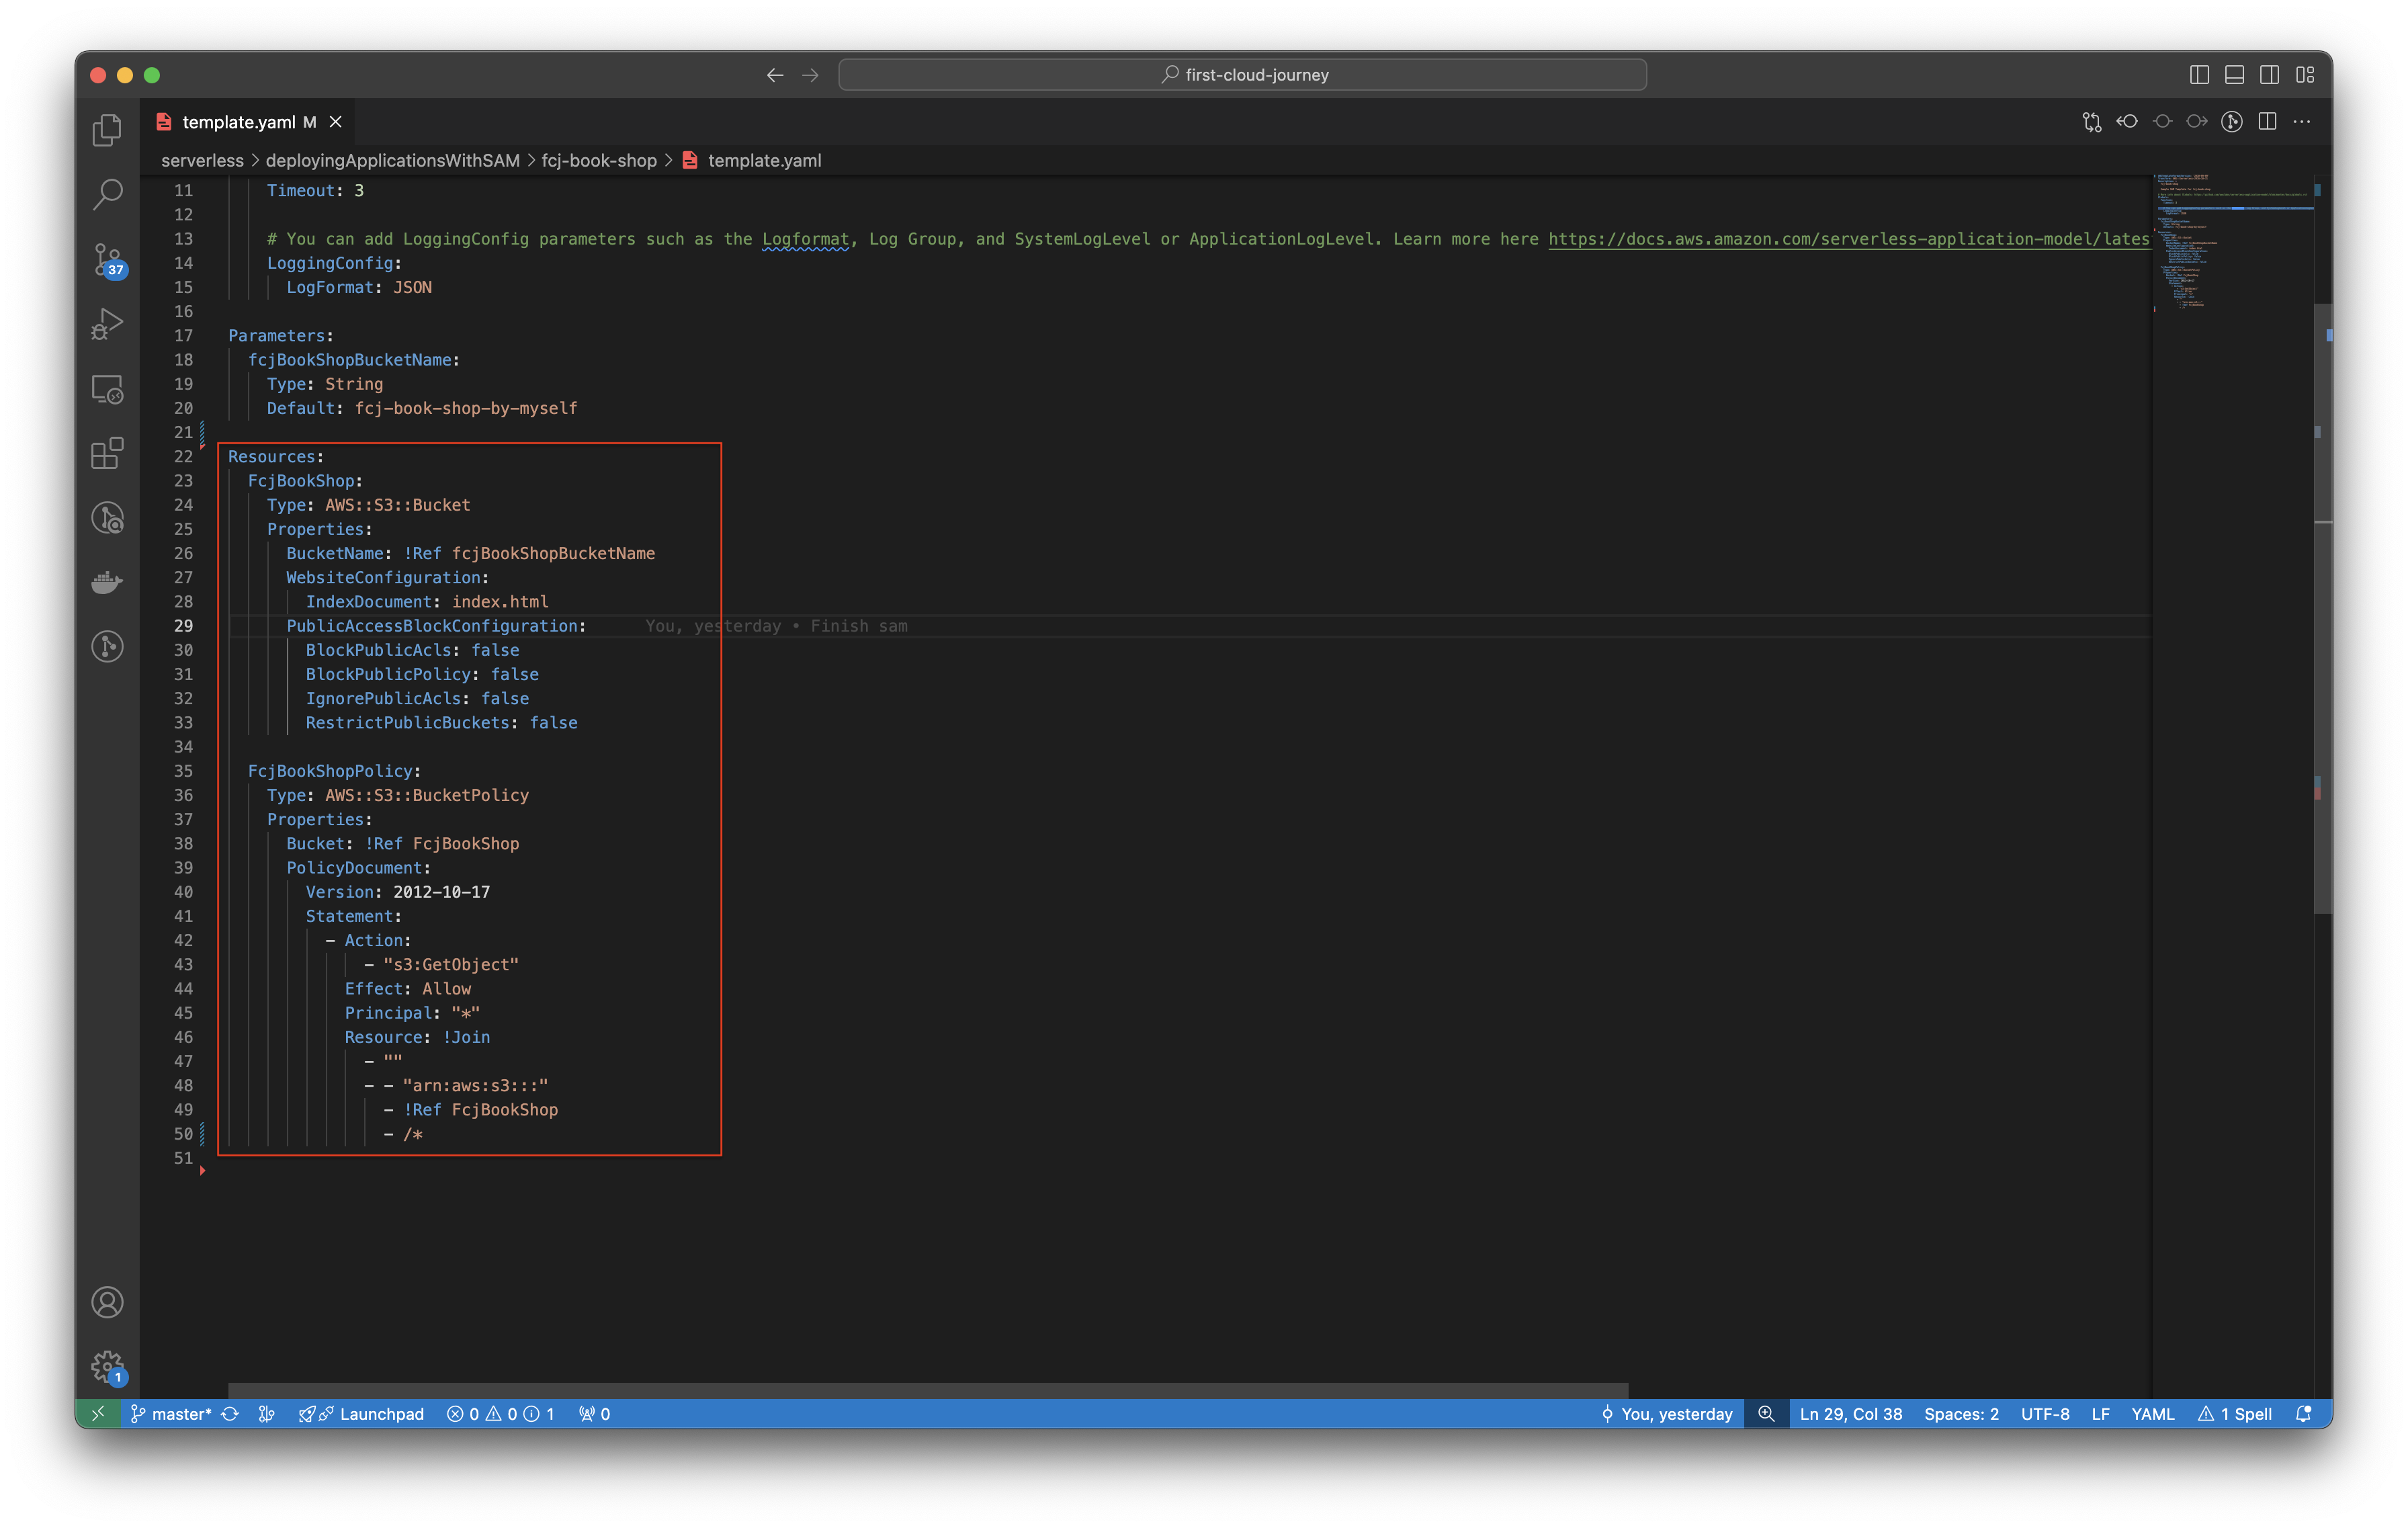
Task: Open Launchpad from the status bar
Action: 362,1414
